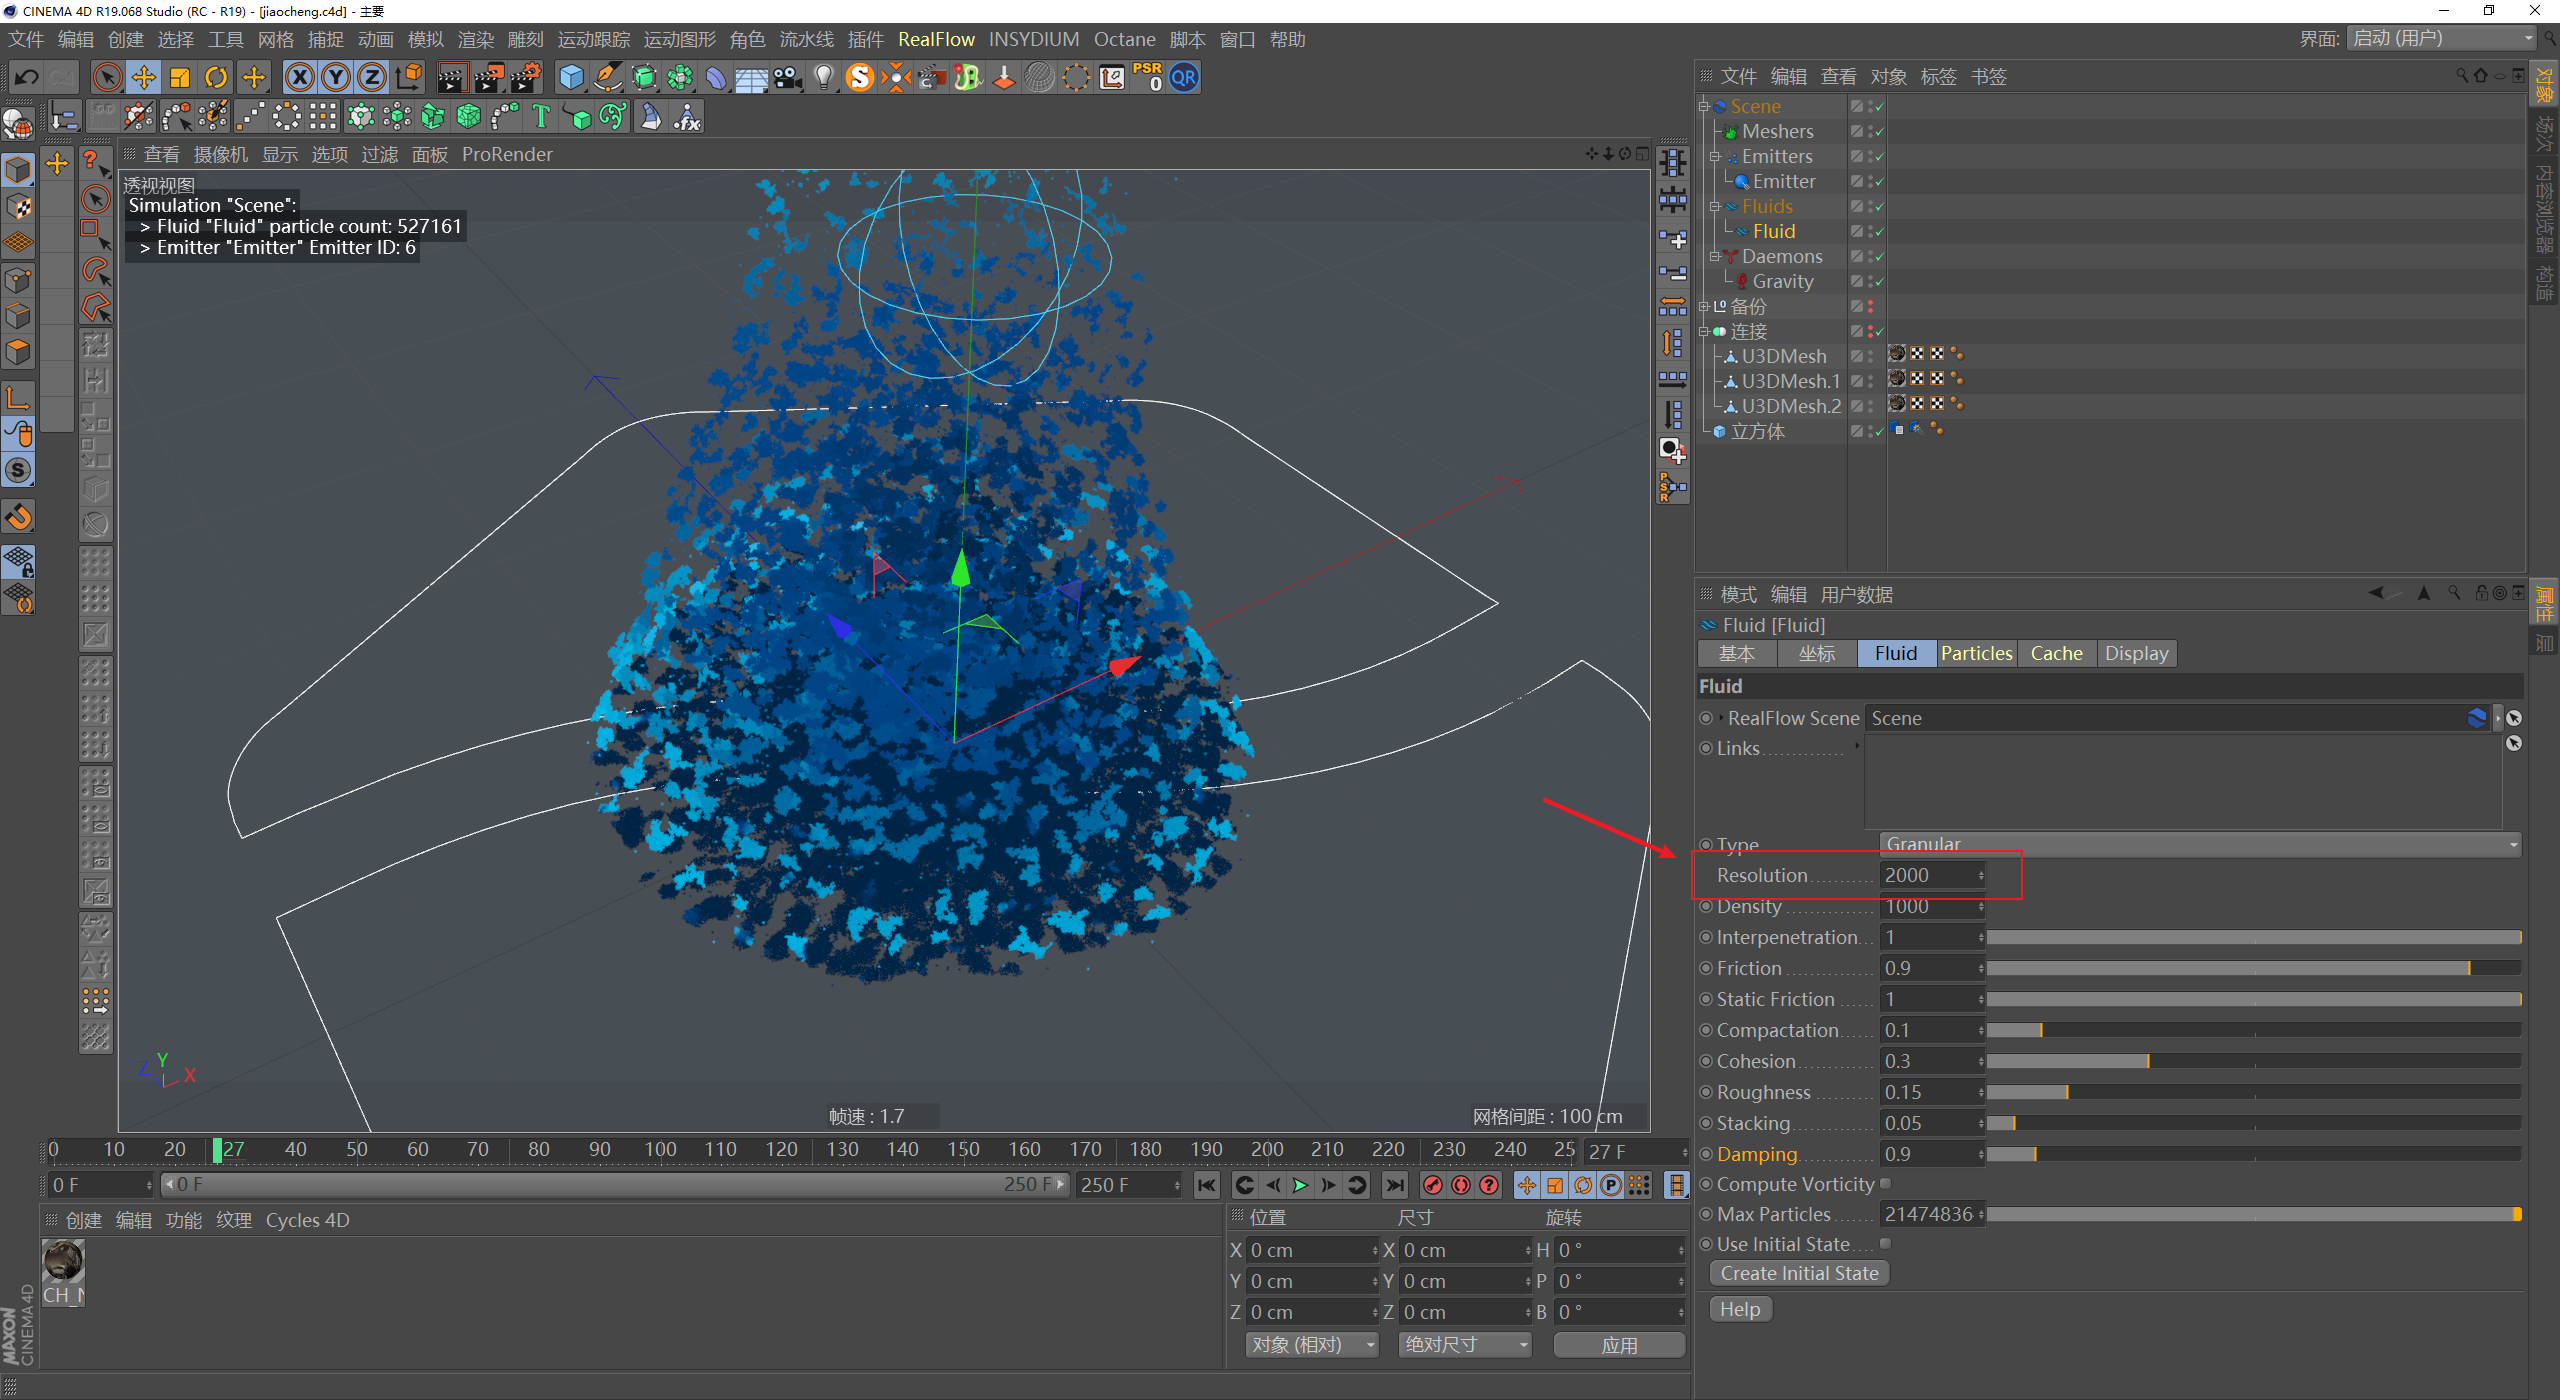This screenshot has height=1400, width=2560.
Task: Open the RealFlow menu
Action: pos(936,39)
